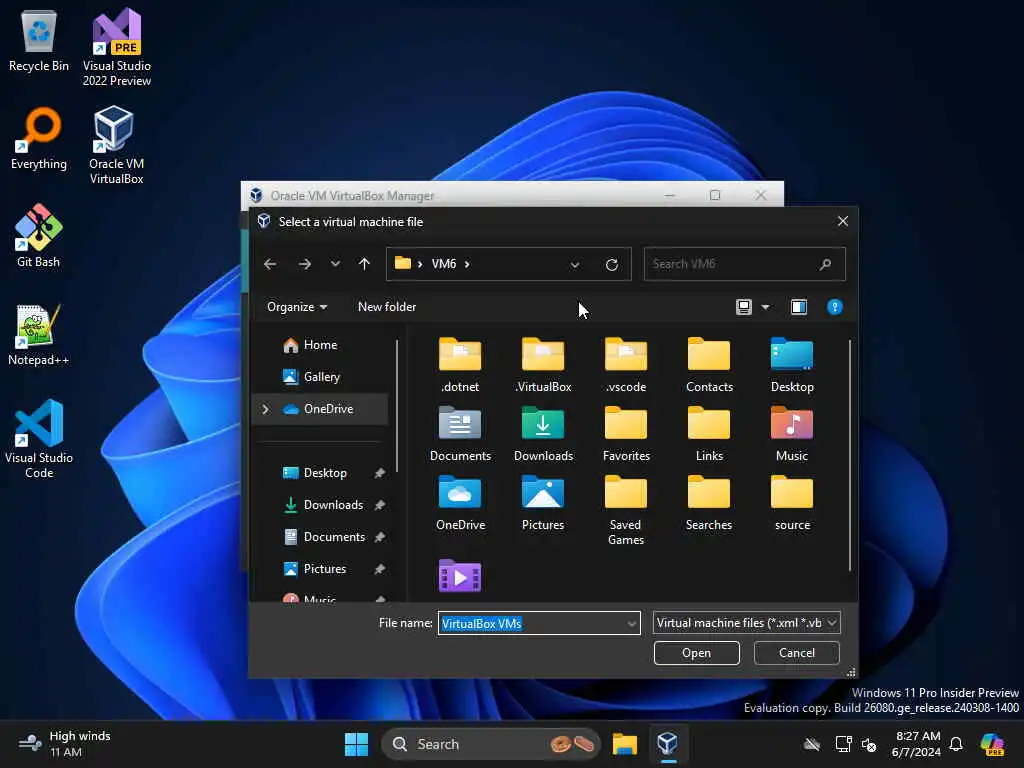Select the Music folder in file list
This screenshot has width=1024, height=768.
pos(792,434)
